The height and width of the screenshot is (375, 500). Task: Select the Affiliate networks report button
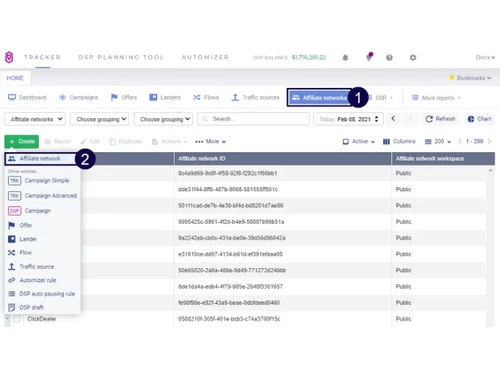319,98
